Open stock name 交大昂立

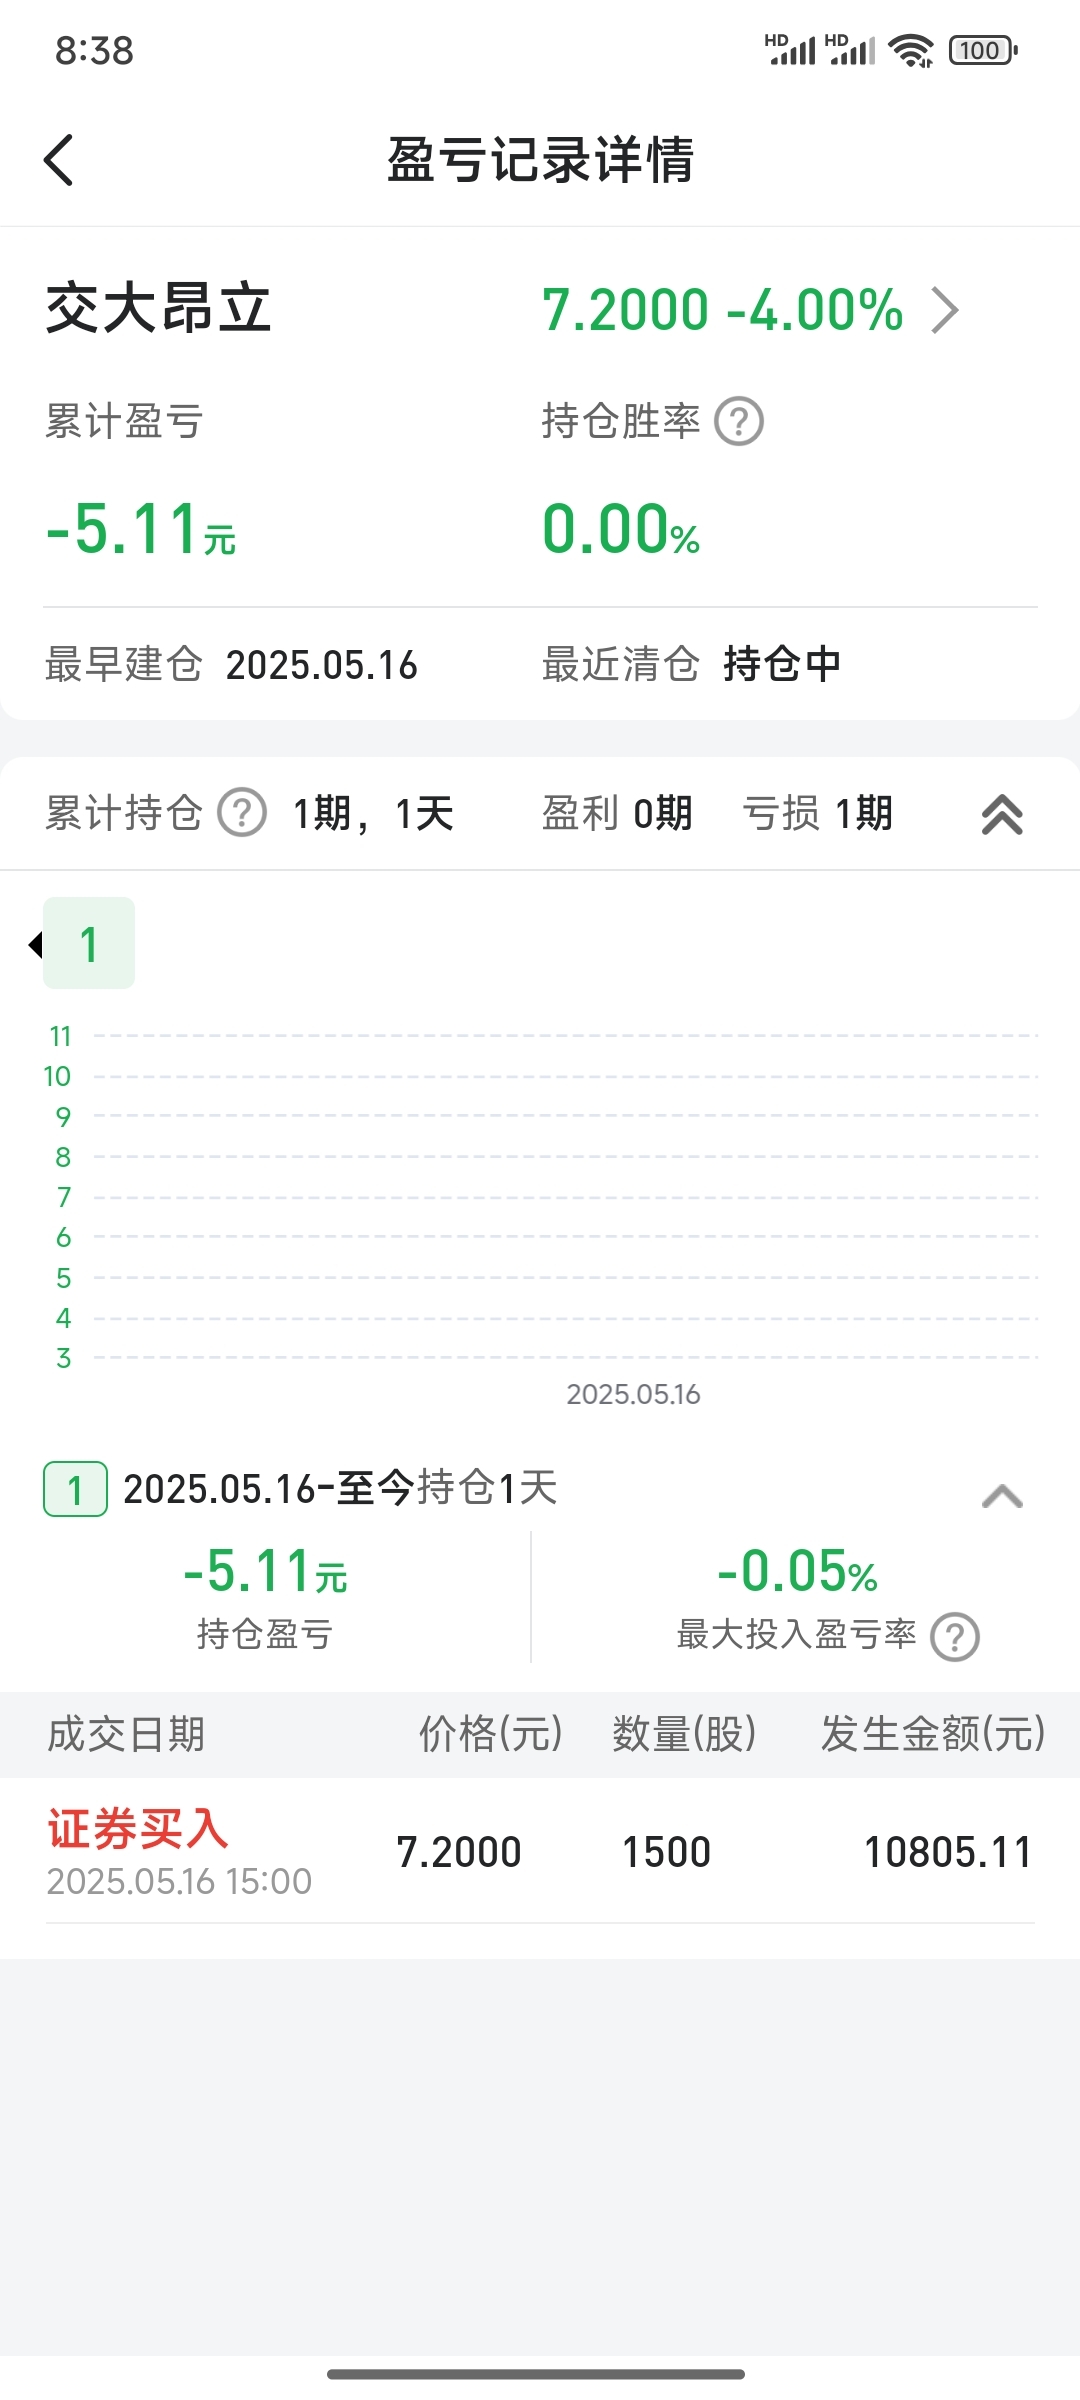pyautogui.click(x=159, y=308)
